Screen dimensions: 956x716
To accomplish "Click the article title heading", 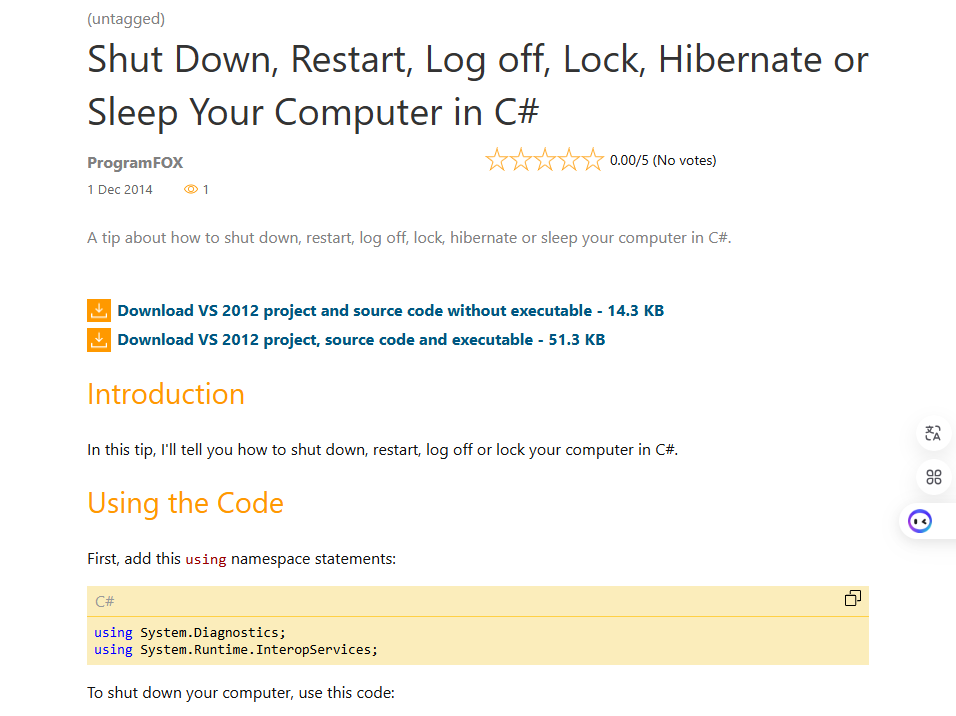I will 477,85.
